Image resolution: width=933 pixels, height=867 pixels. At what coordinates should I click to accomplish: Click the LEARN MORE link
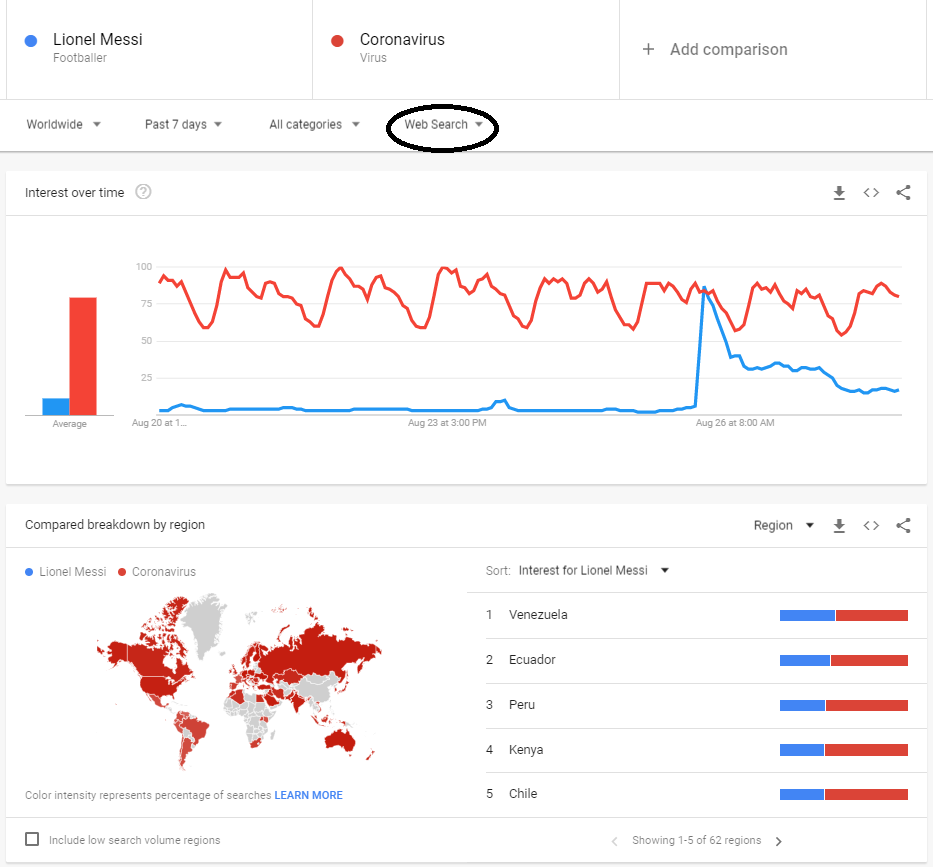[308, 796]
